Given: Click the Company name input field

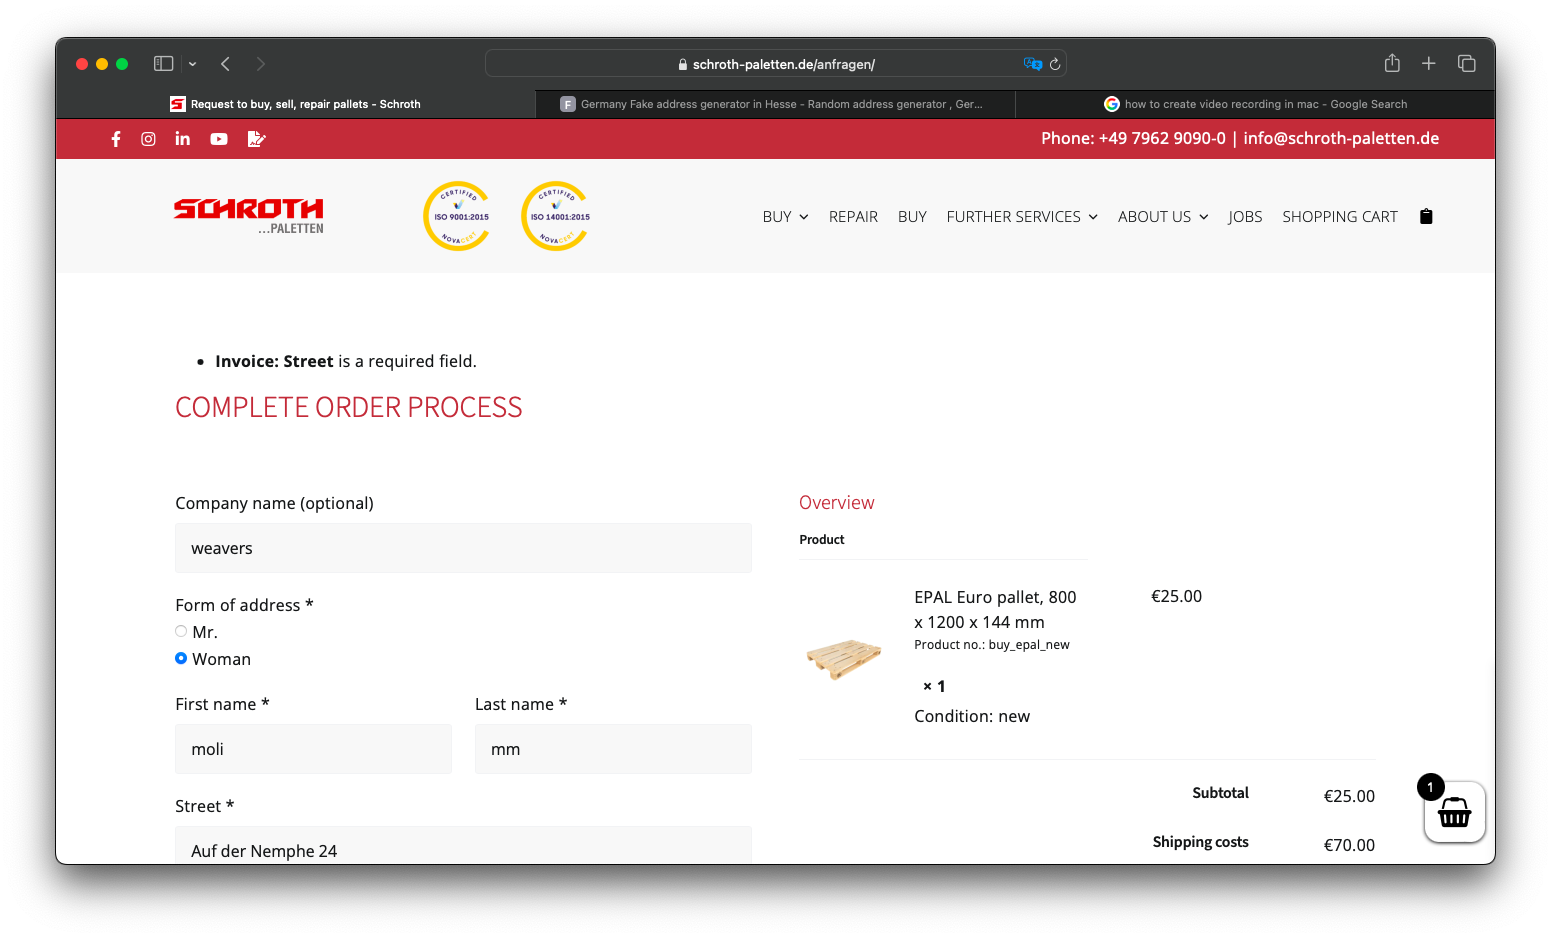Looking at the screenshot, I should (x=463, y=548).
